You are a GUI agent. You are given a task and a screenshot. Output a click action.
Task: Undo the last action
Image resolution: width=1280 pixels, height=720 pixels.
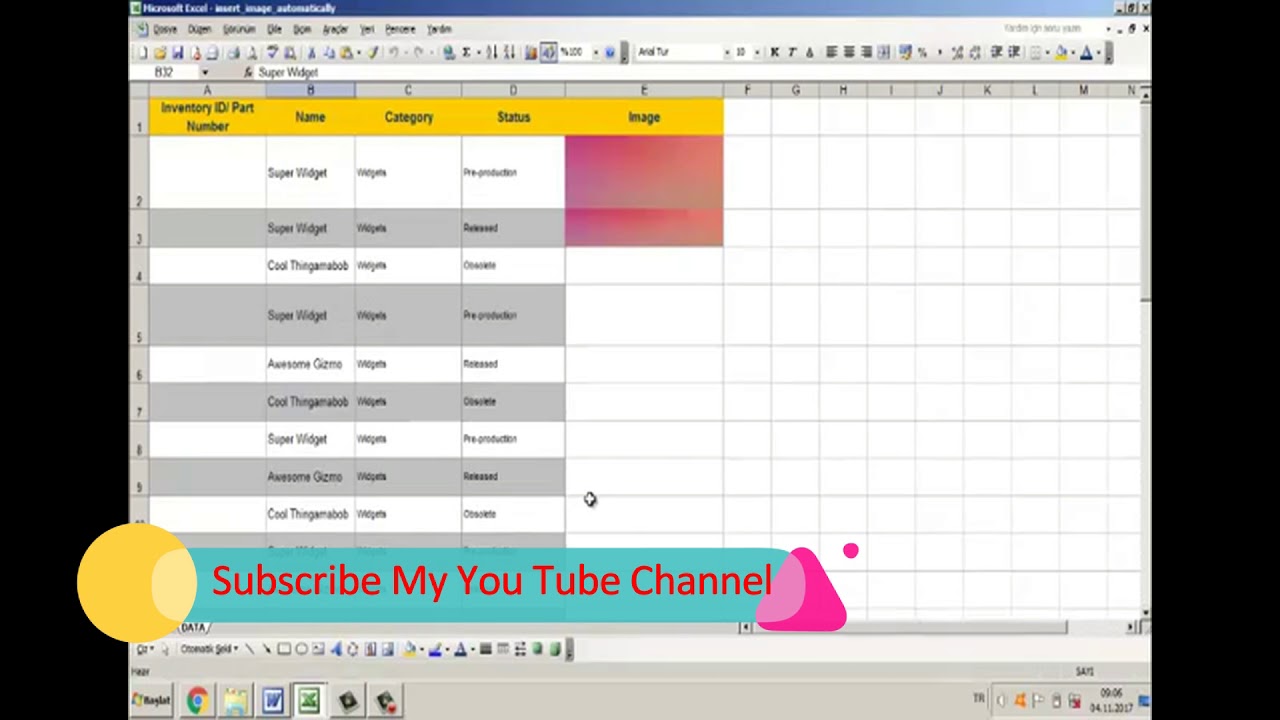(x=393, y=52)
